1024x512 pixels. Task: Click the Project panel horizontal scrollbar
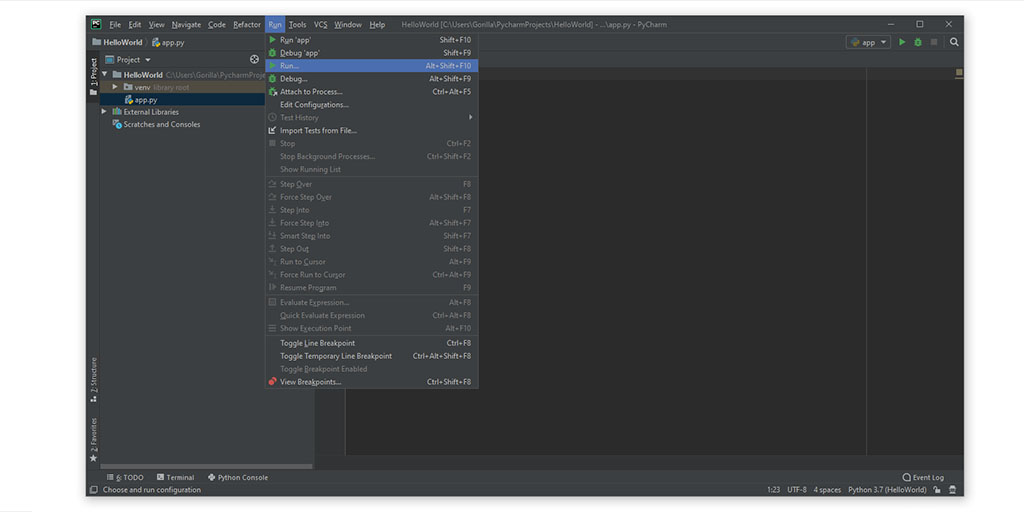click(206, 466)
